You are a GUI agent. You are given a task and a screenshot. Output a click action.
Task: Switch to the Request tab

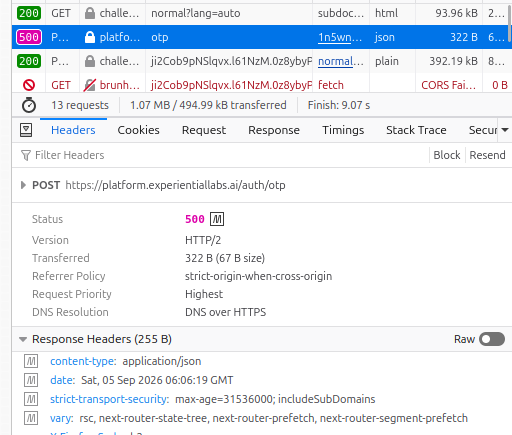pos(204,130)
